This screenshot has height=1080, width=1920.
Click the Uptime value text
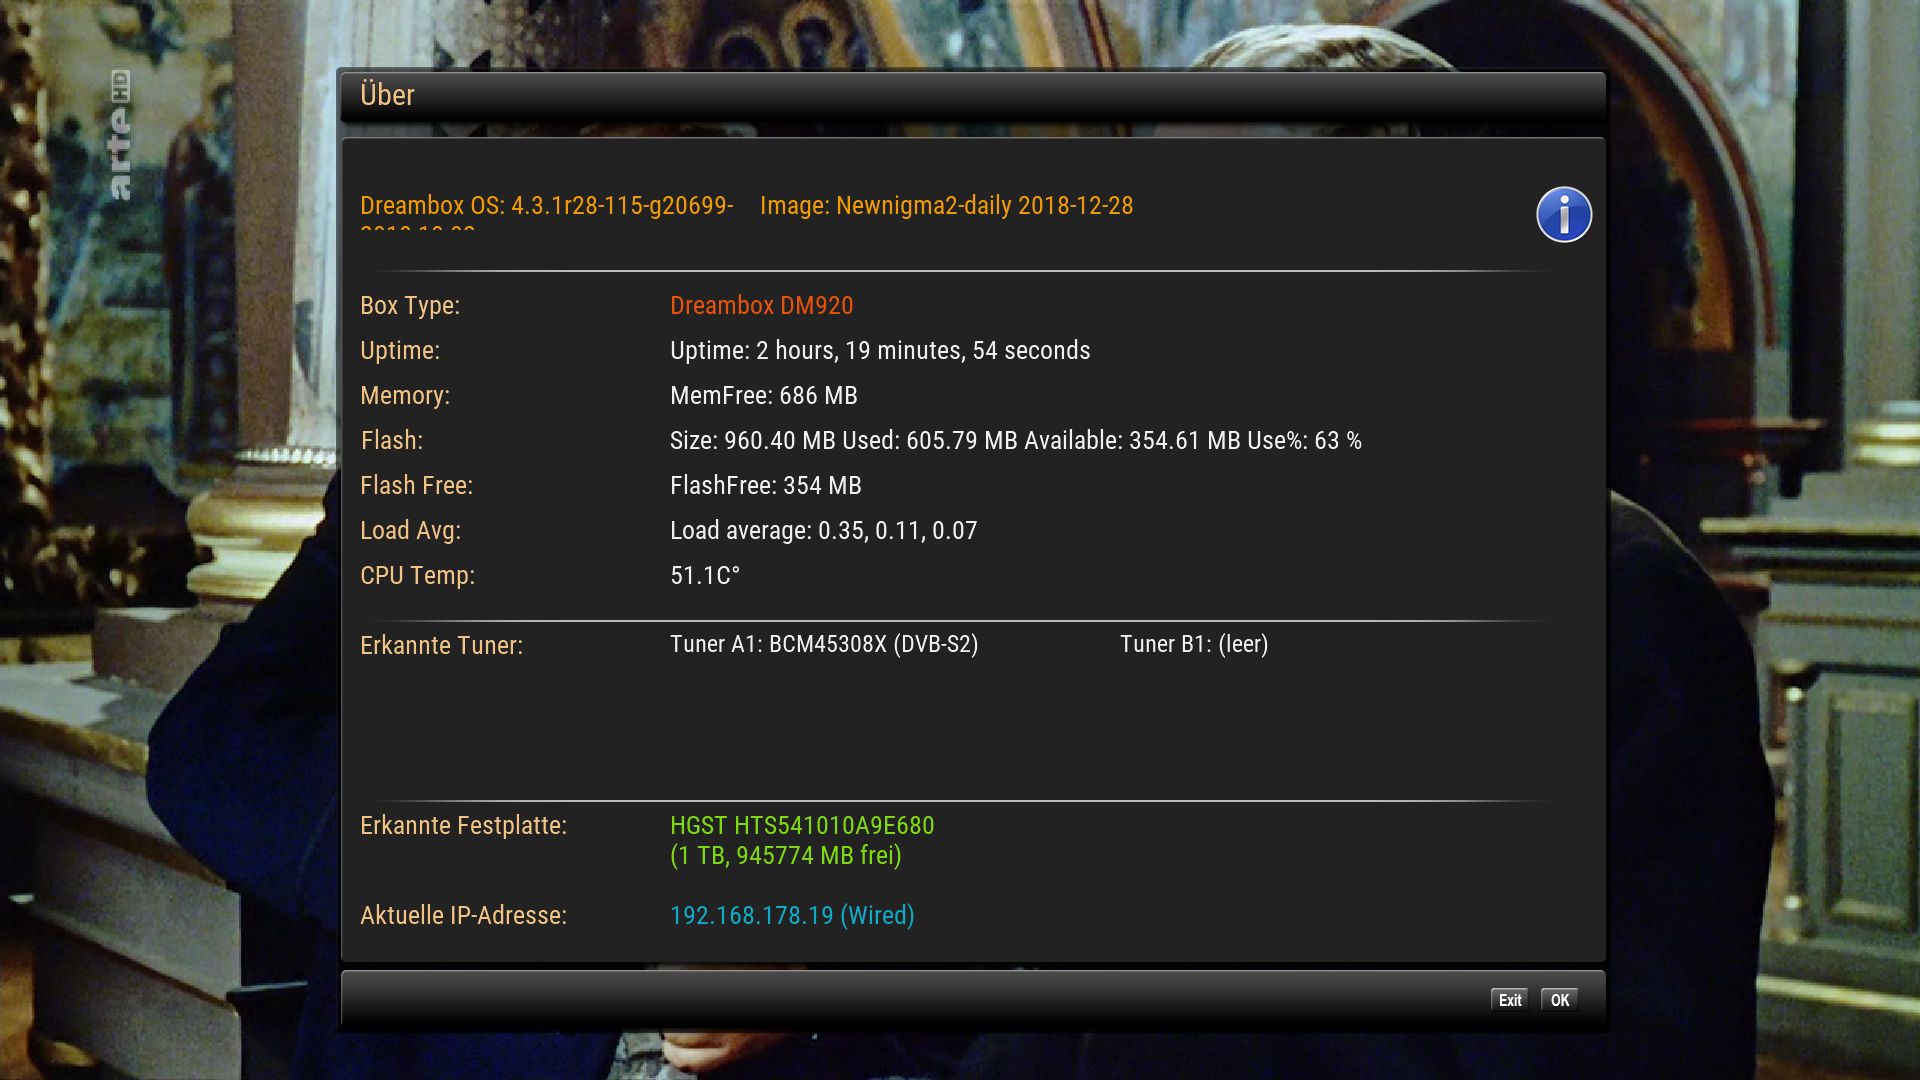pos(880,351)
